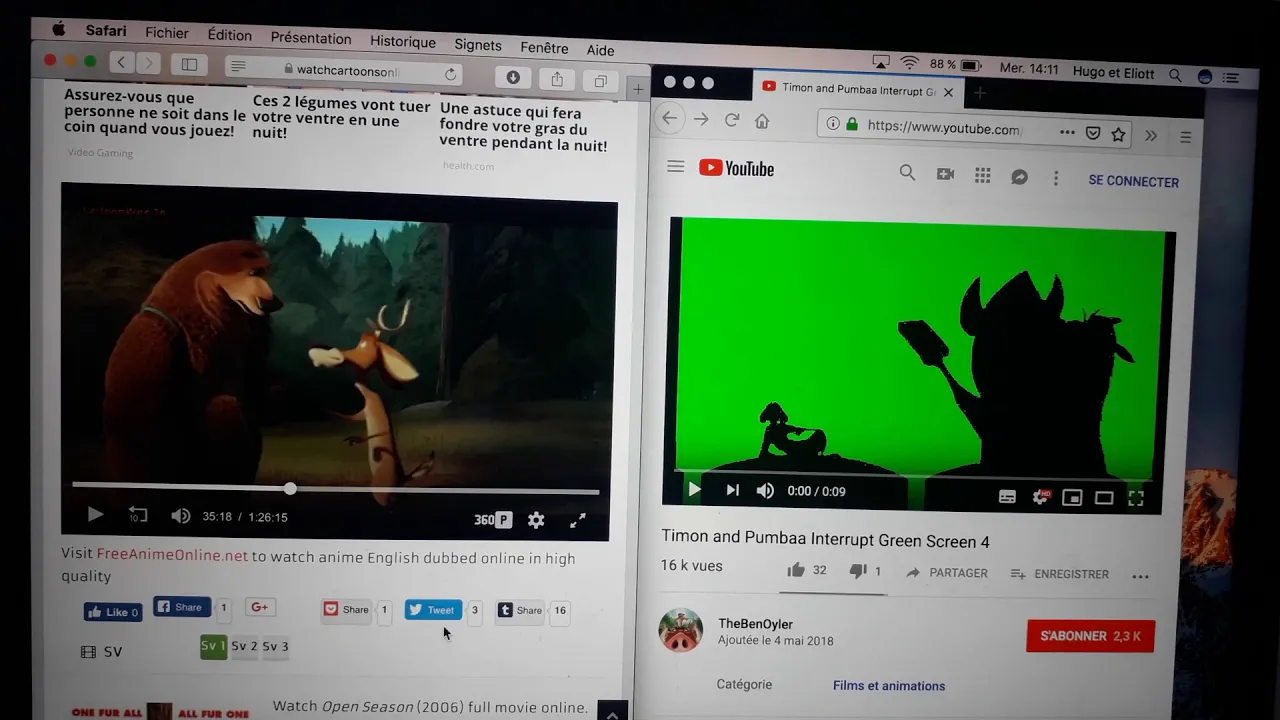Open the Apple menu
1280x720 pixels.
pyautogui.click(x=58, y=28)
